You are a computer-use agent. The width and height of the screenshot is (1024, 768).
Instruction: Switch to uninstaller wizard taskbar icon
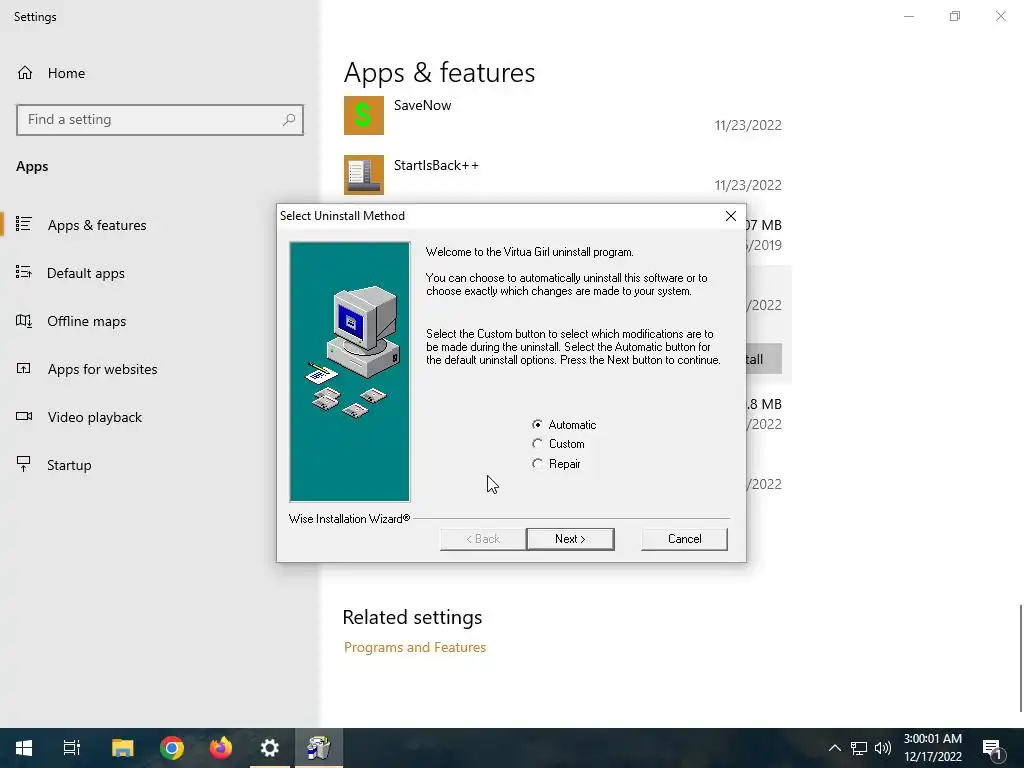319,748
